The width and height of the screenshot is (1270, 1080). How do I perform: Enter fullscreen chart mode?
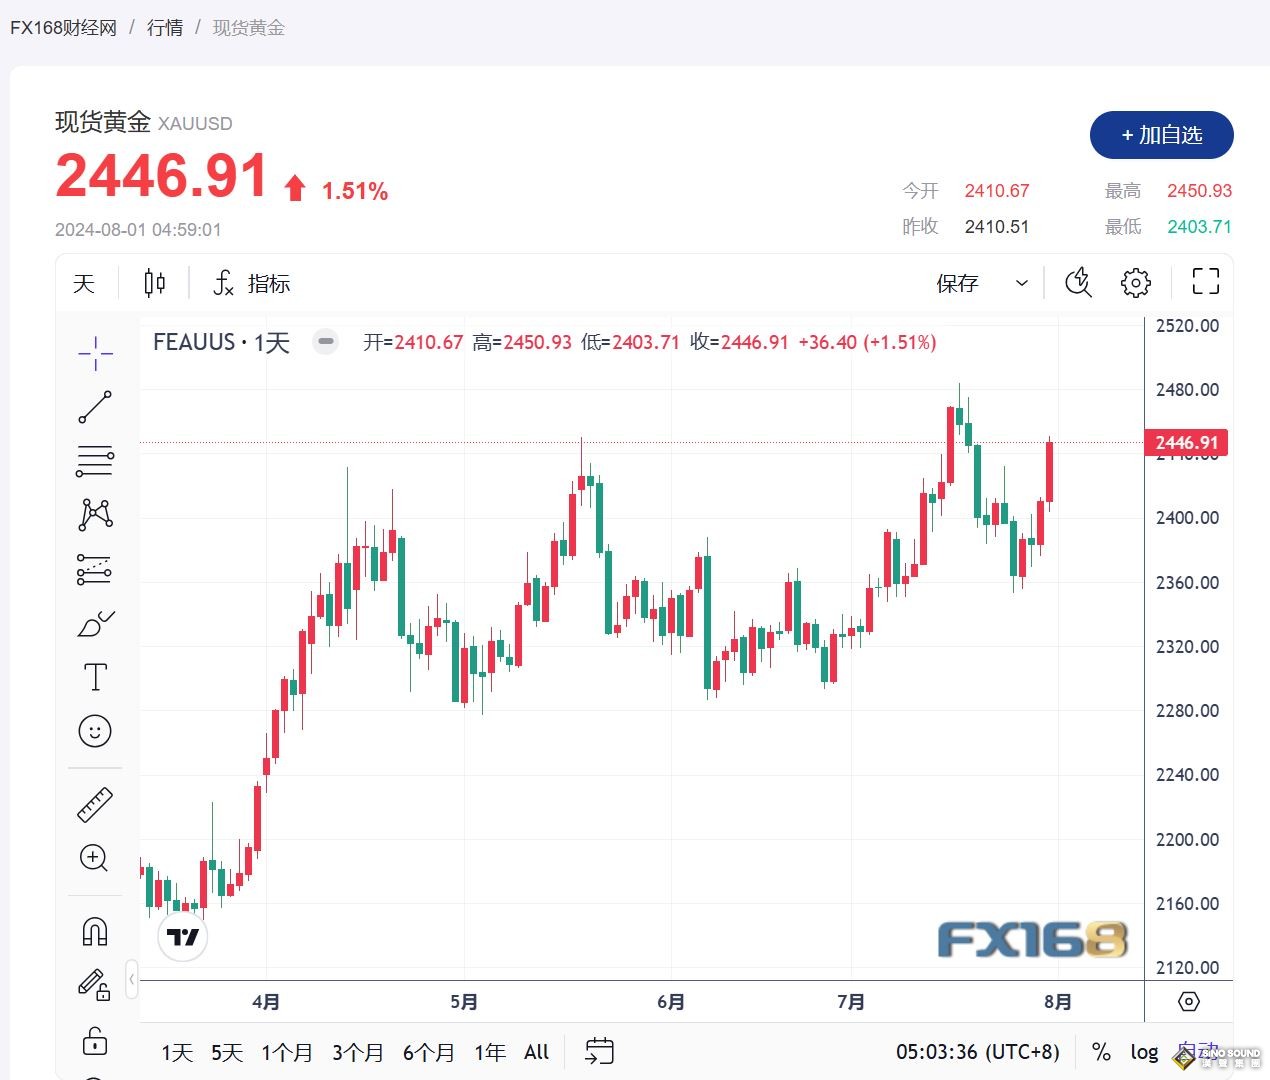tap(1206, 282)
